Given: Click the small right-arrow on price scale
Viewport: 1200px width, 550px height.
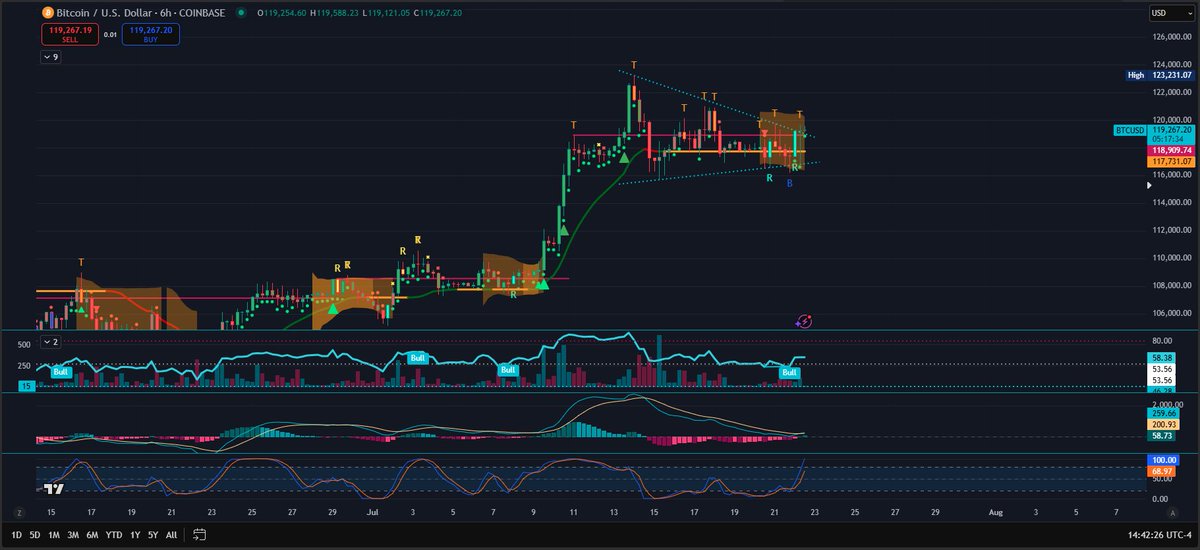Looking at the screenshot, I should click(x=1148, y=185).
